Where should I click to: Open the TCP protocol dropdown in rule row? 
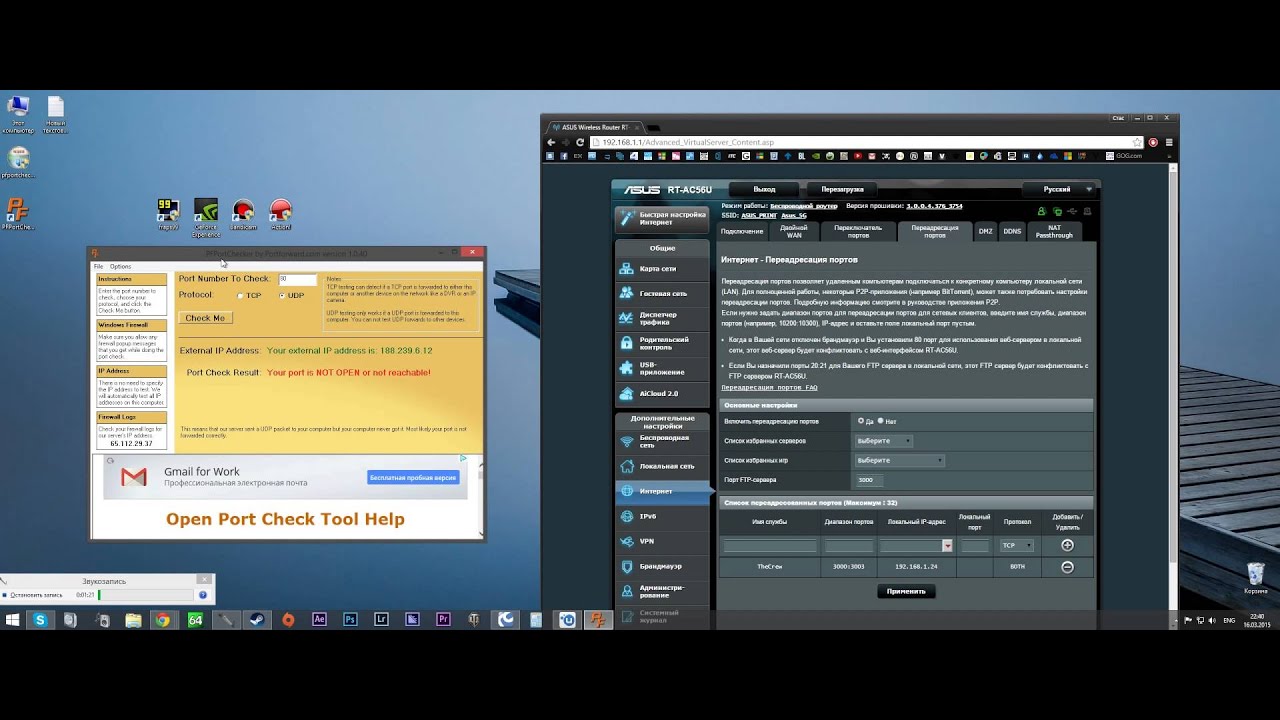1017,546
